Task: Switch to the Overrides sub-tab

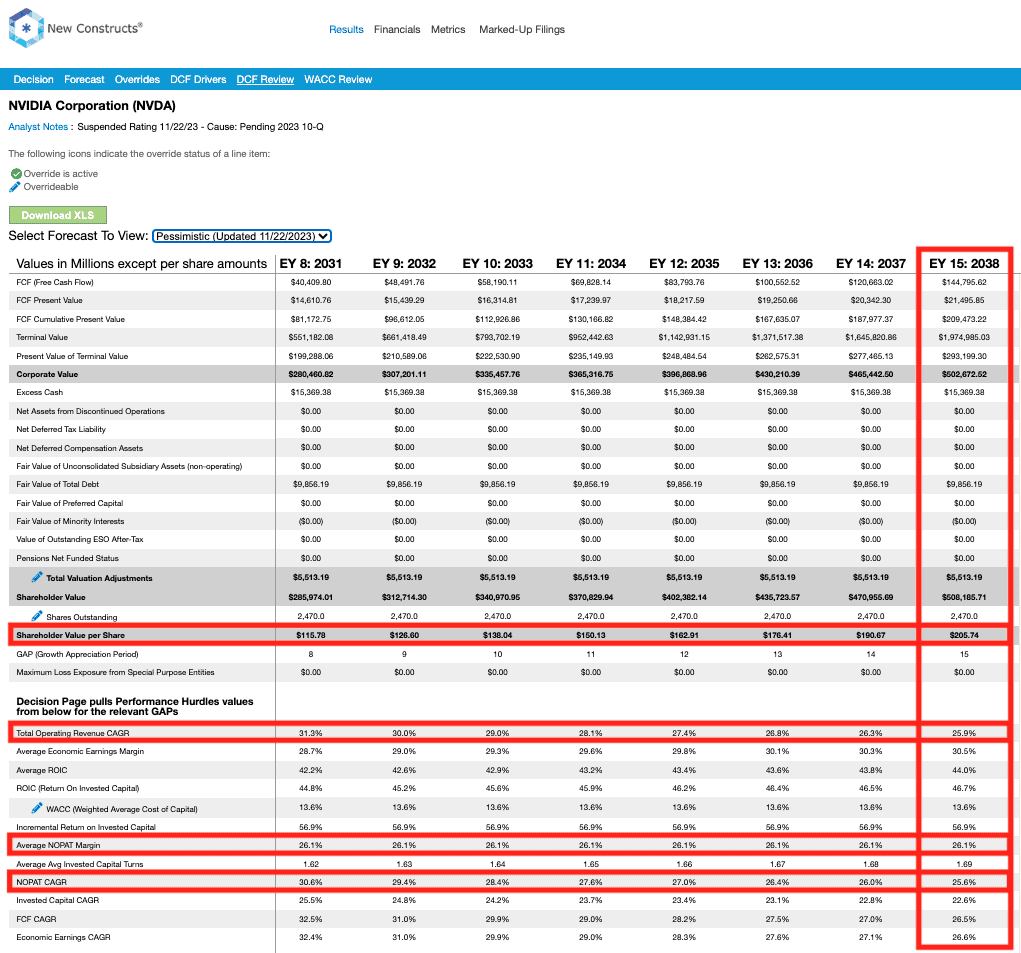Action: 137,79
